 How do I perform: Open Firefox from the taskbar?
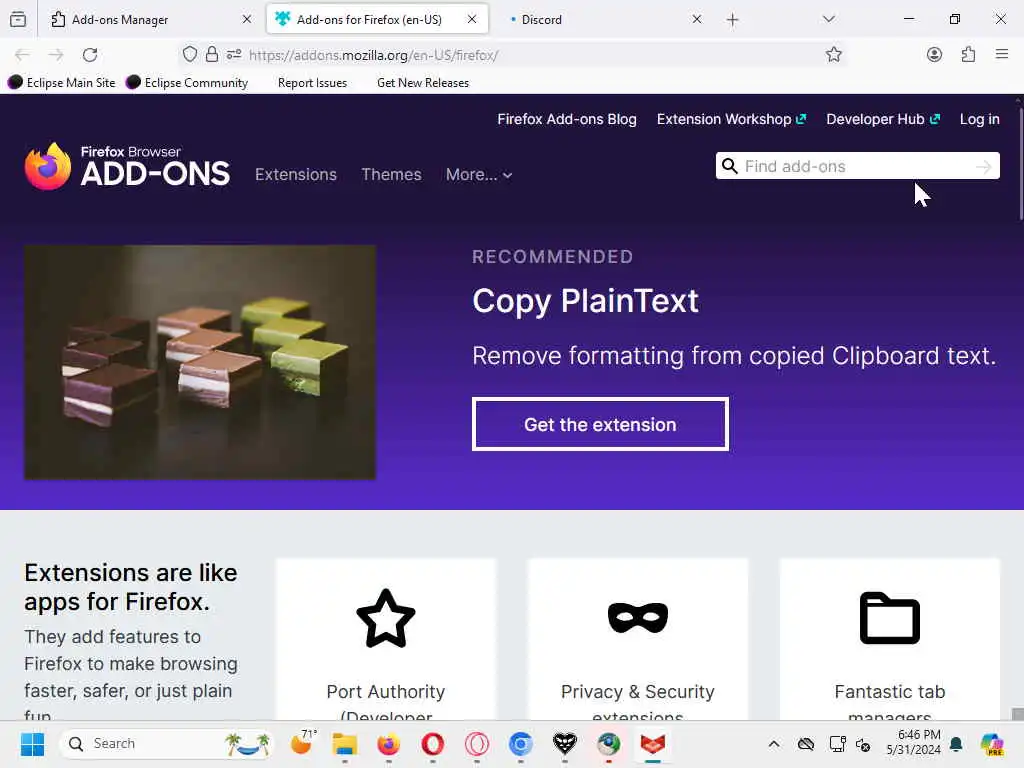pos(389,744)
